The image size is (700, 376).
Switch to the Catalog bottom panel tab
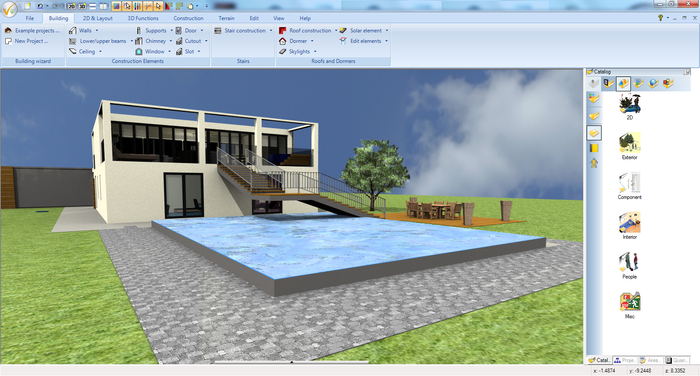(x=599, y=360)
